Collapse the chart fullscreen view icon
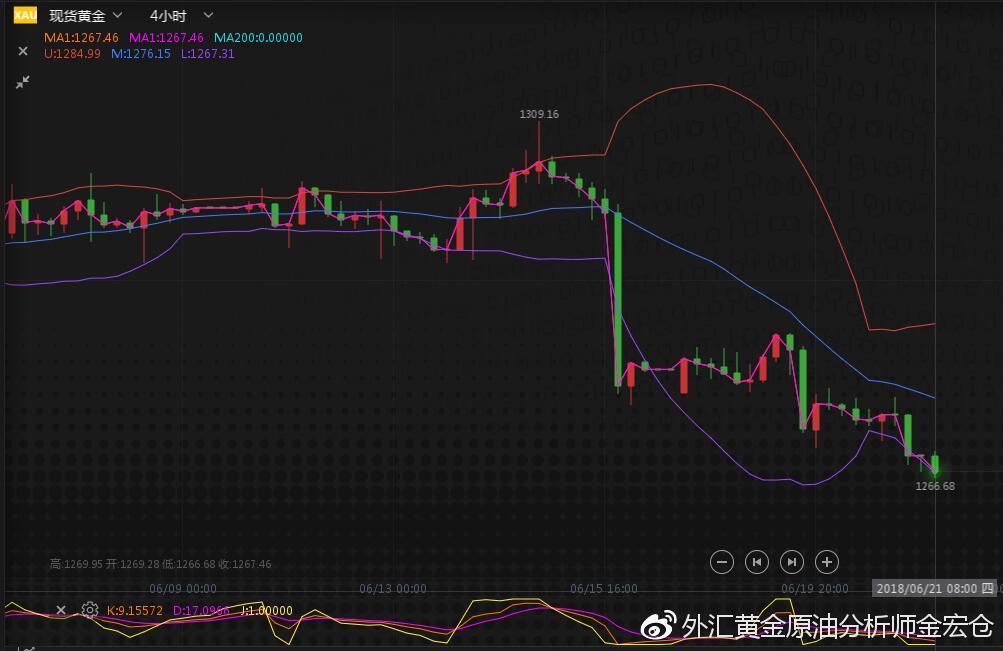 tap(23, 82)
